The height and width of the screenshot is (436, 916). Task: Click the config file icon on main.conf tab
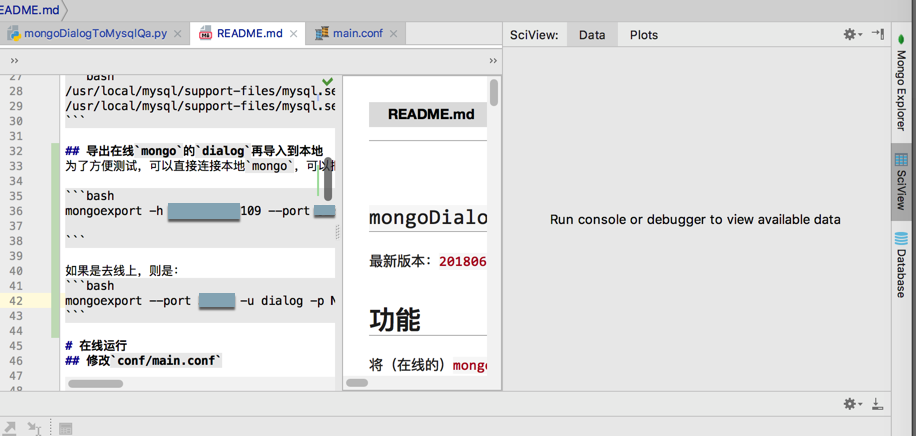pos(322,34)
